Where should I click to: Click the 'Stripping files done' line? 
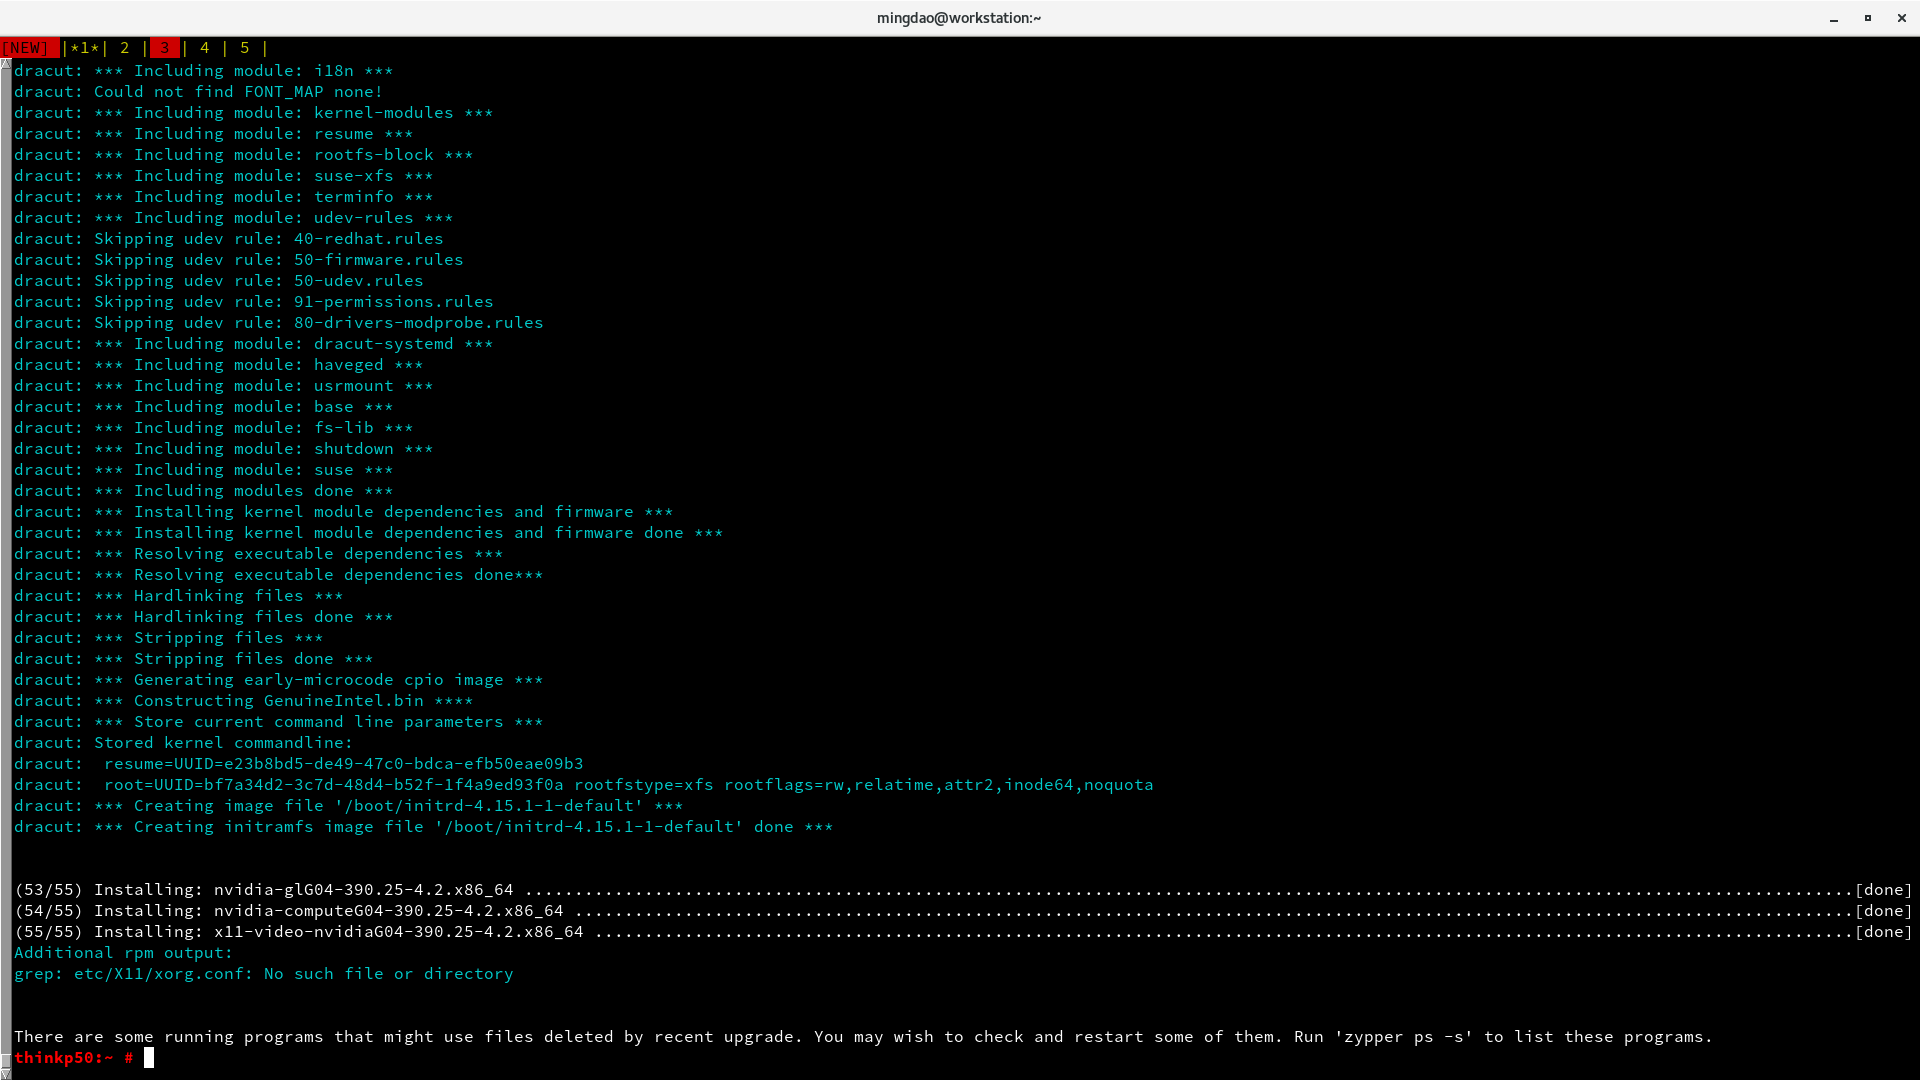(194, 659)
